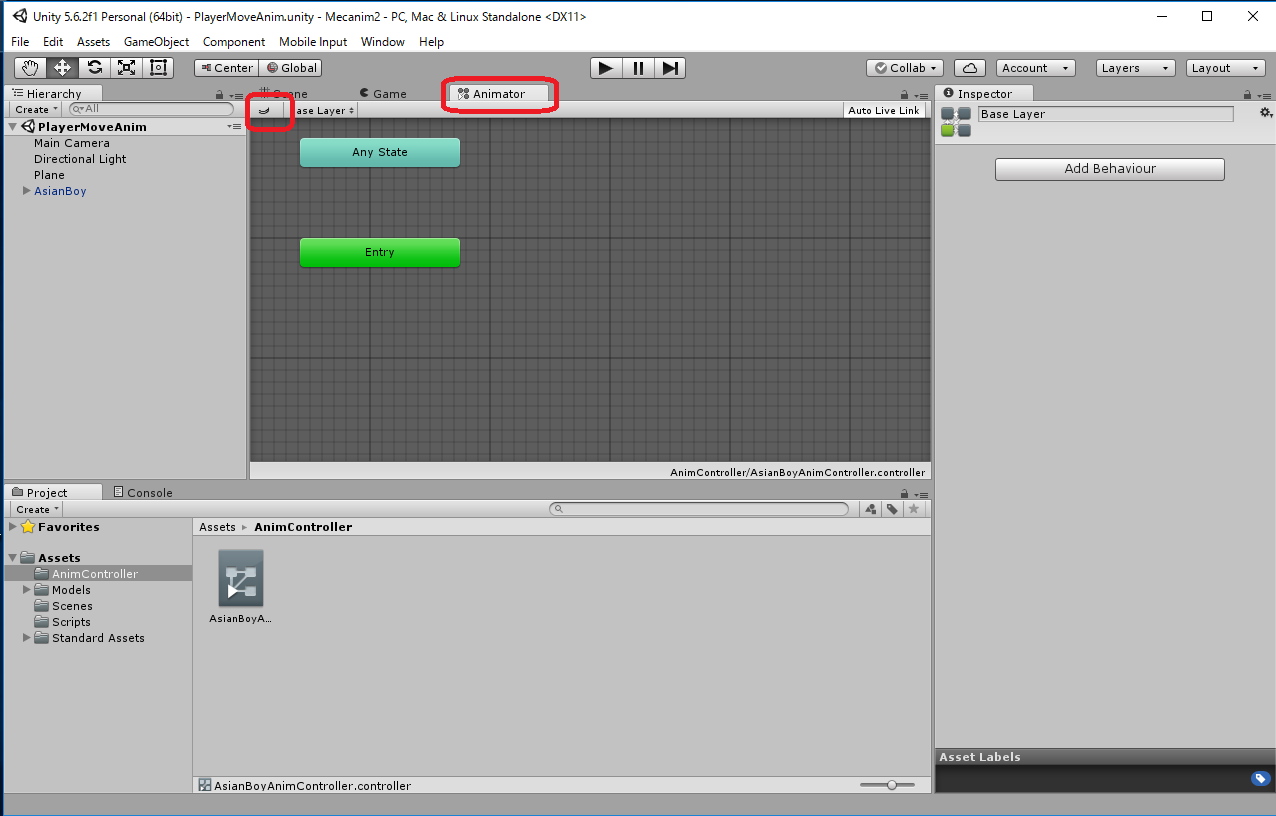Open the Layers dropdown

(x=1135, y=68)
